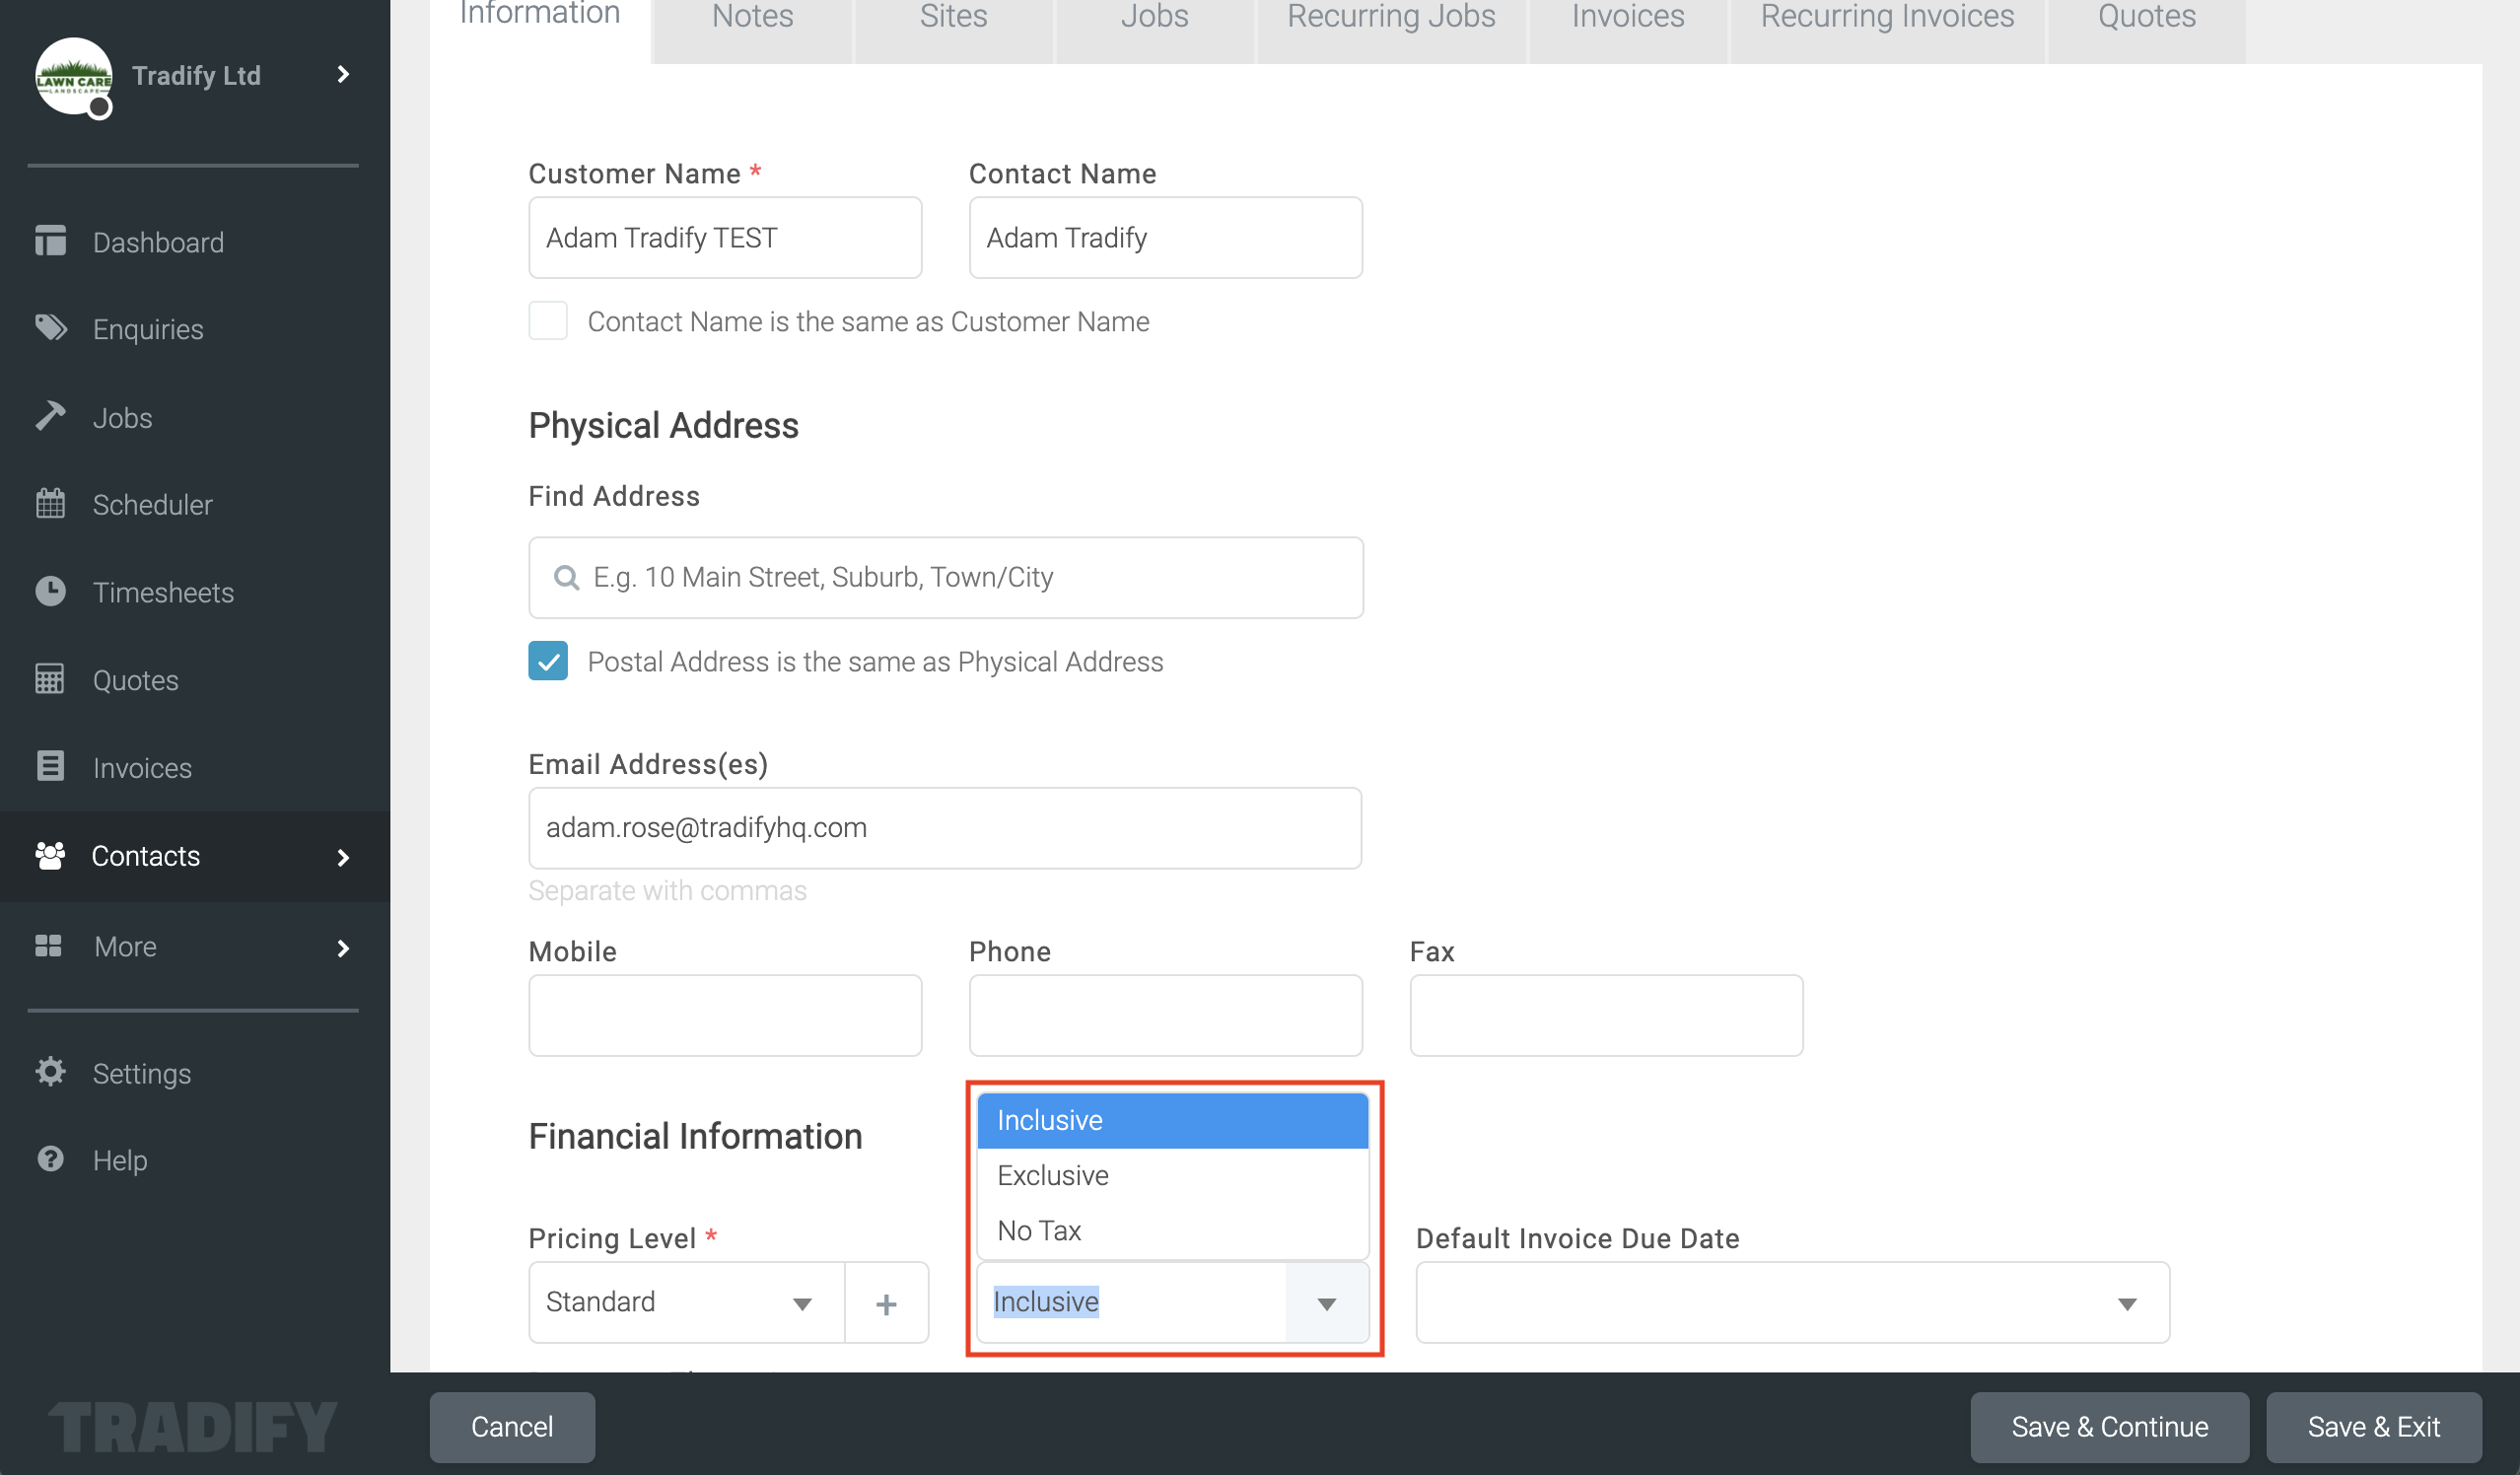This screenshot has height=1475, width=2520.
Task: Click the Lawn Care company logo
Action: click(x=73, y=77)
